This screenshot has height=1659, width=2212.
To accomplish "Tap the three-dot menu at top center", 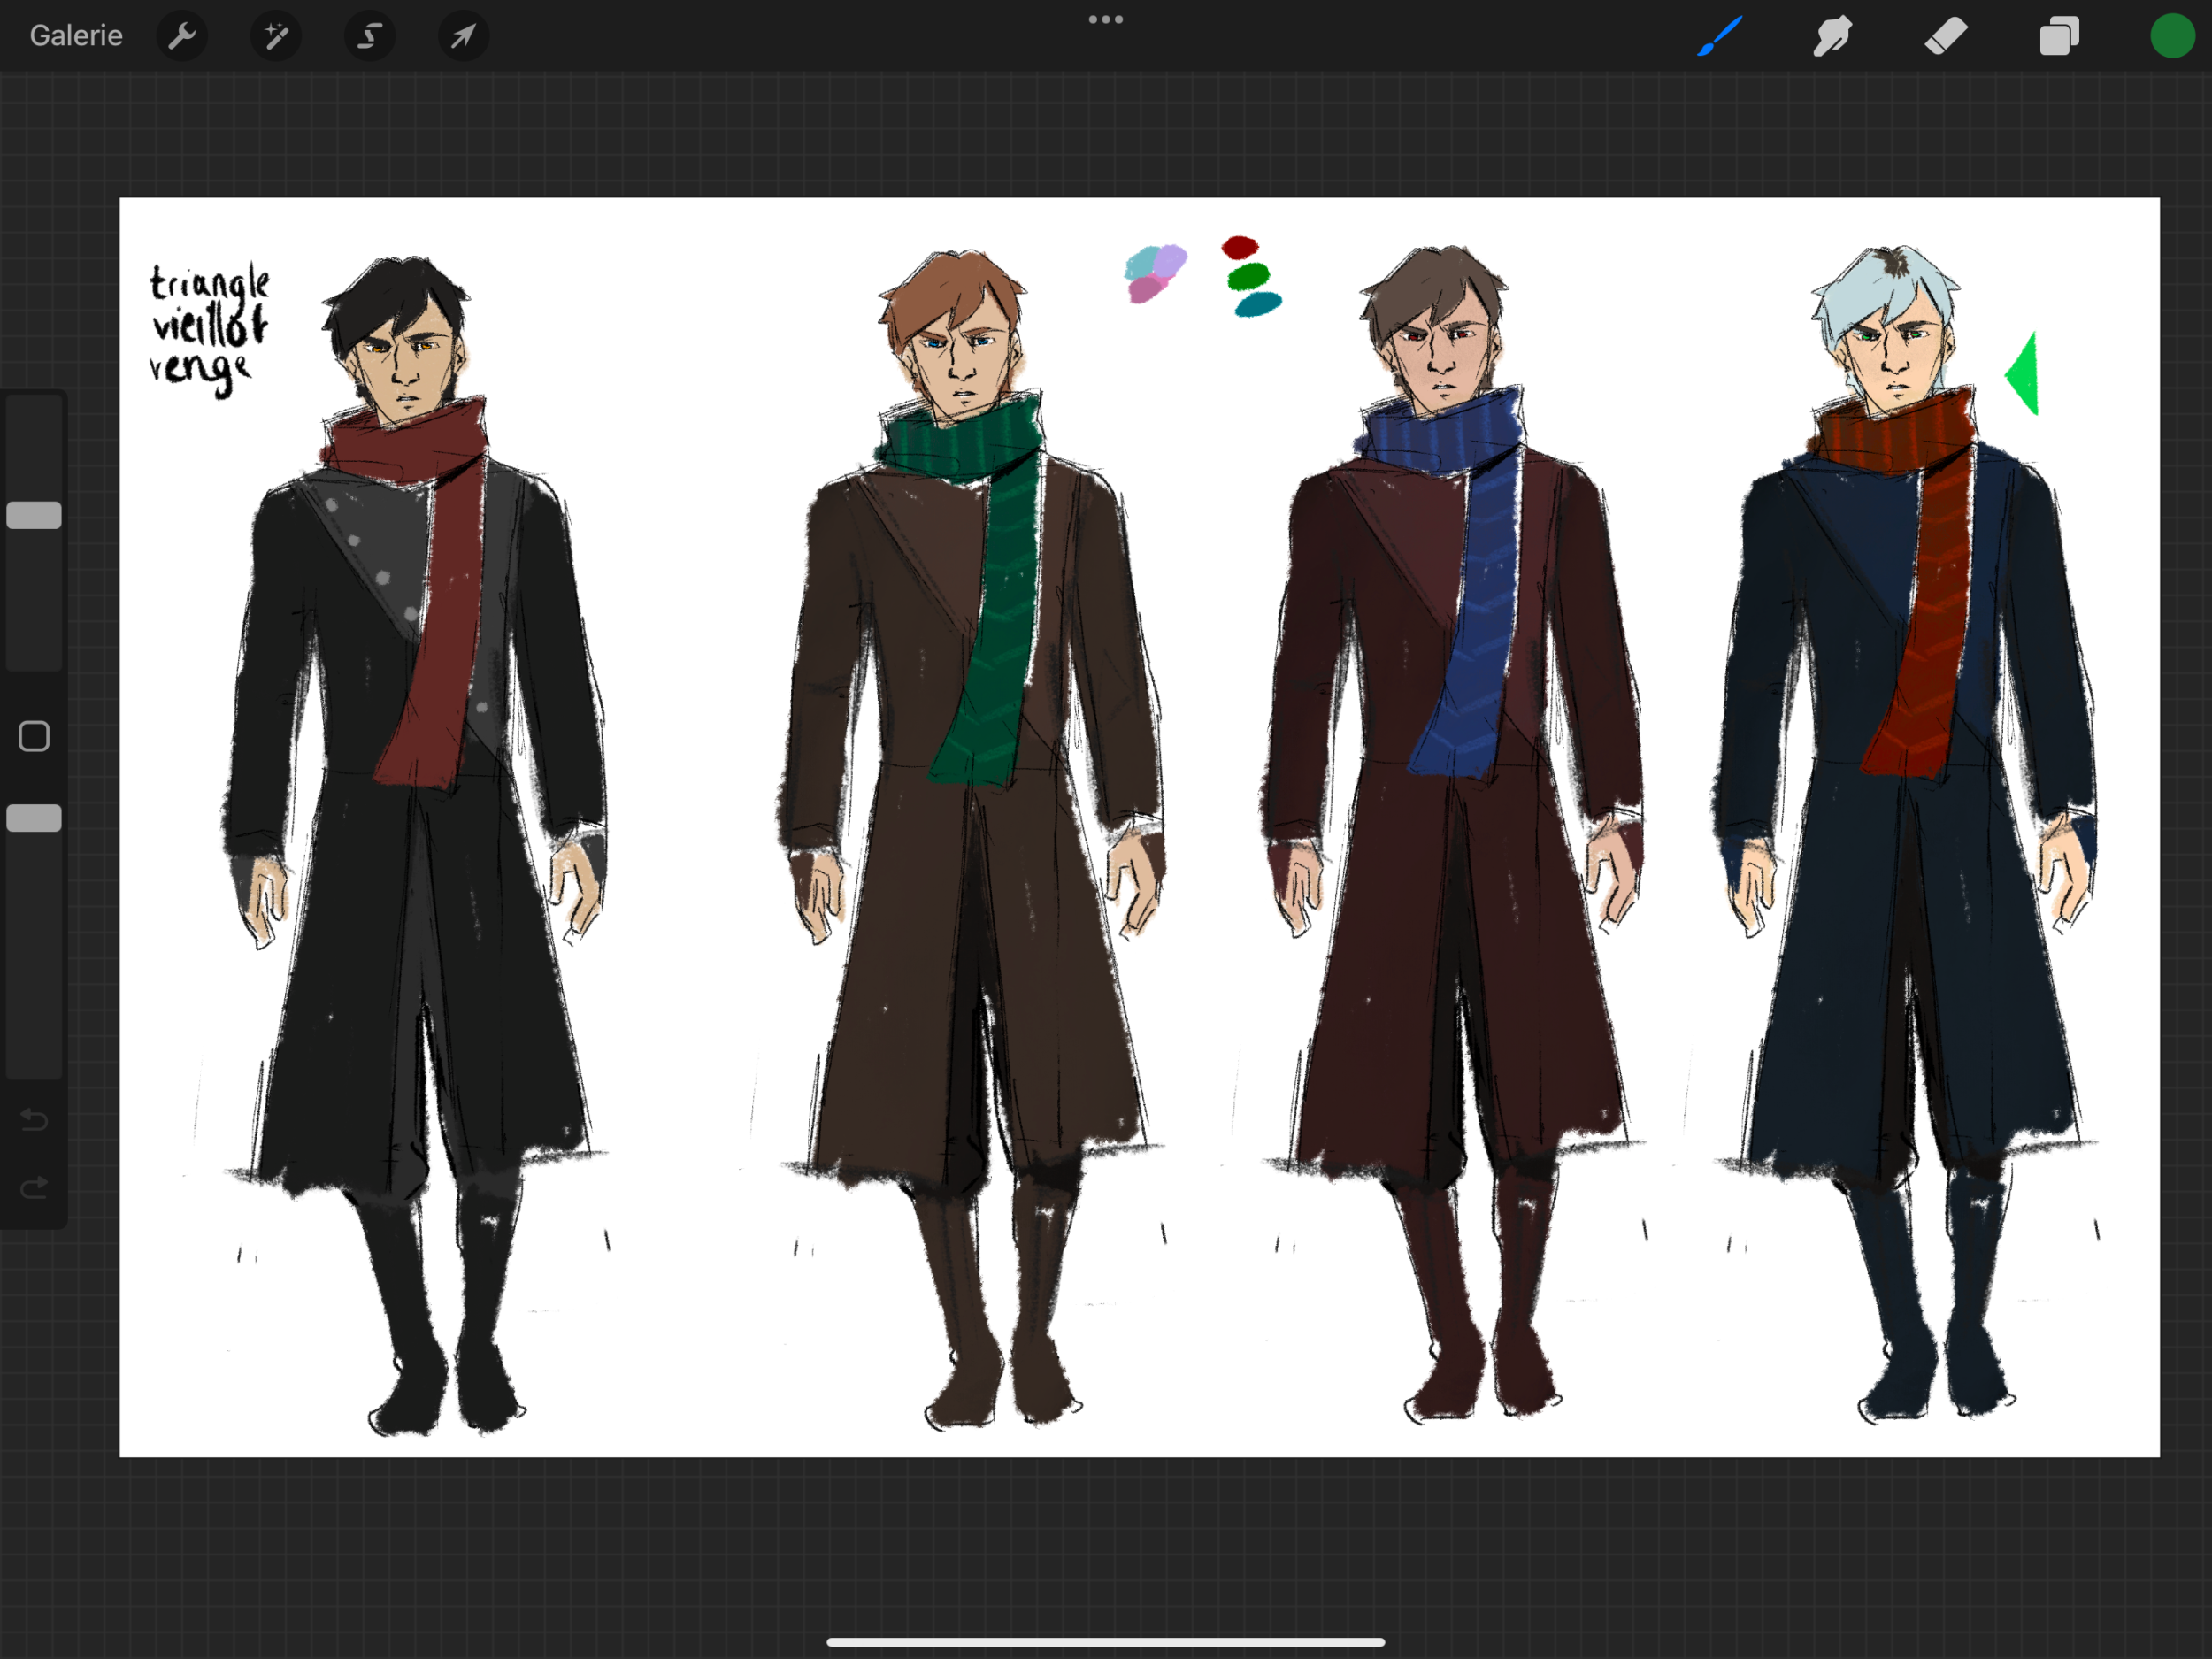I will [1105, 19].
